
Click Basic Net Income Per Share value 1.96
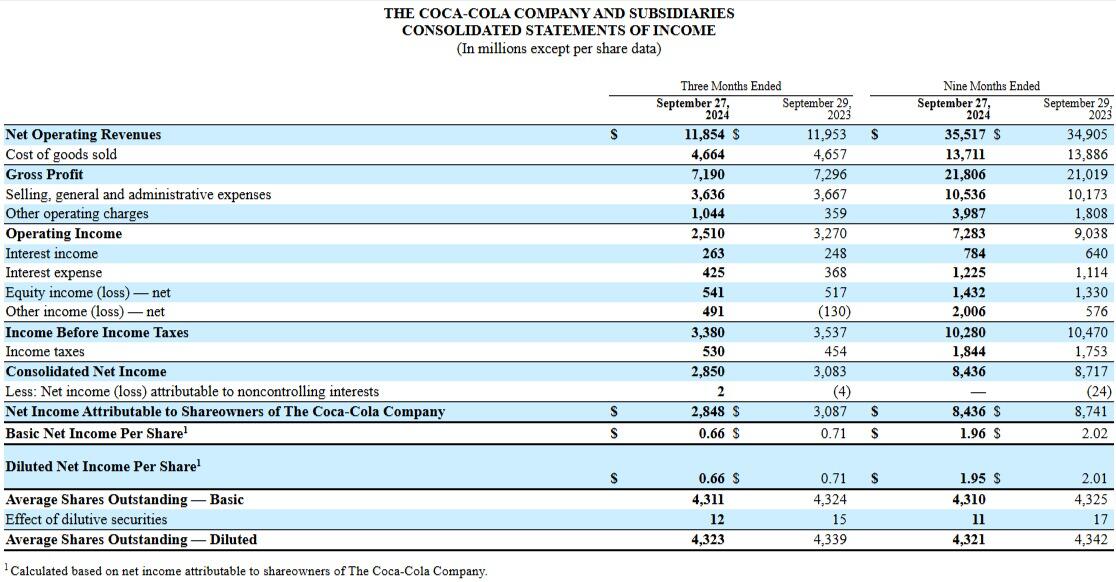[x=973, y=433]
